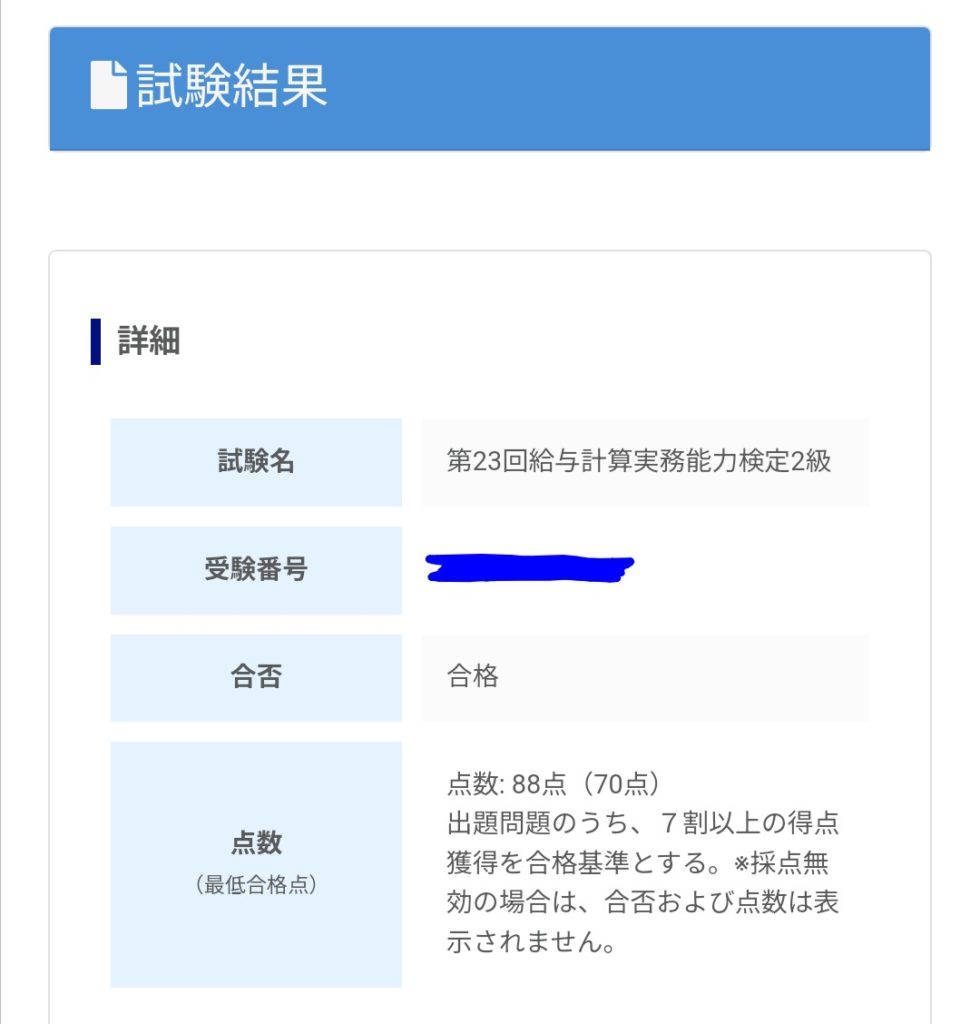Select the 合格 result value
Viewport: 980px width, 1024px height.
(x=472, y=677)
